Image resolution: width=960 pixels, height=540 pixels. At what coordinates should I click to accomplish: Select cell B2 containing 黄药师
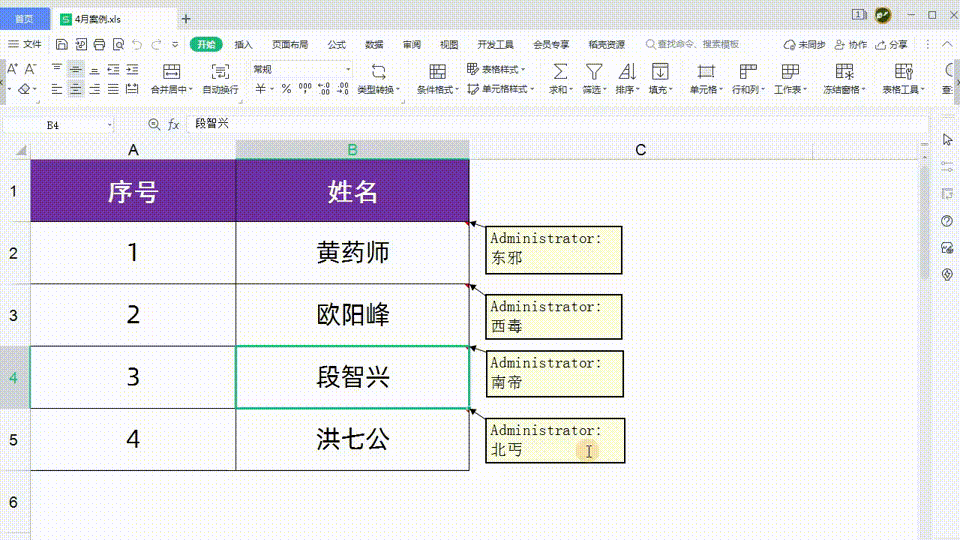coord(352,253)
